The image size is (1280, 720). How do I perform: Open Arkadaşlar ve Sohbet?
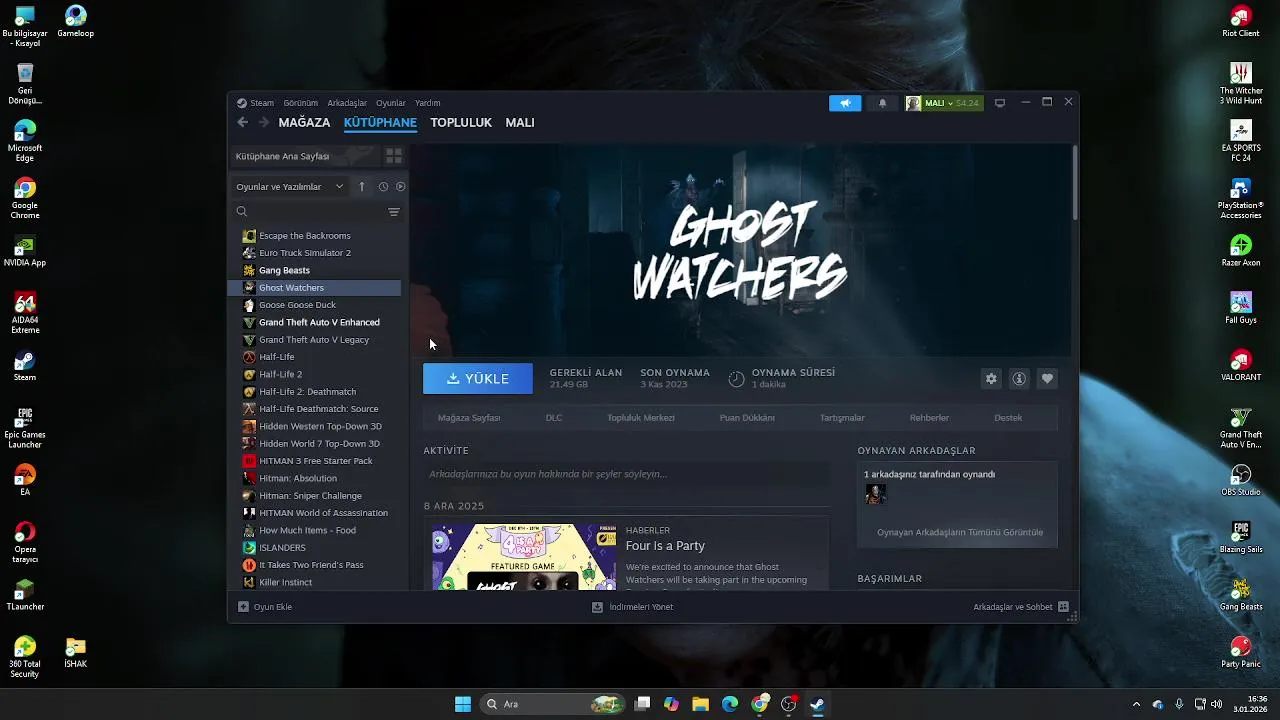[1020, 607]
